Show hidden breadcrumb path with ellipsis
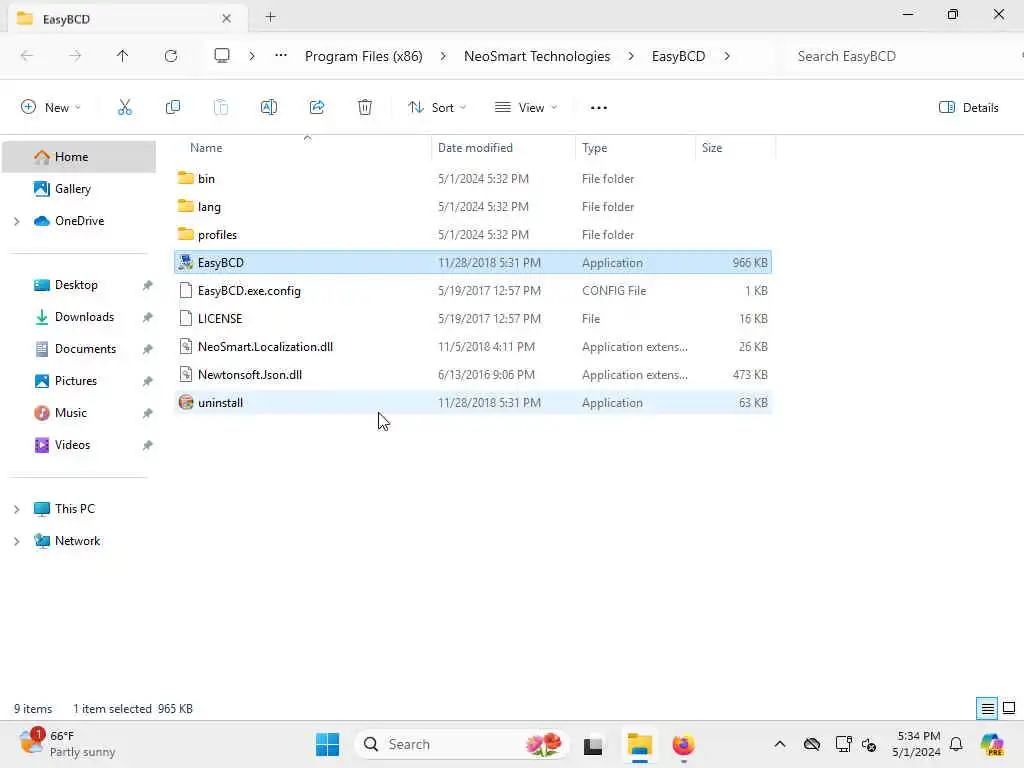 (281, 56)
